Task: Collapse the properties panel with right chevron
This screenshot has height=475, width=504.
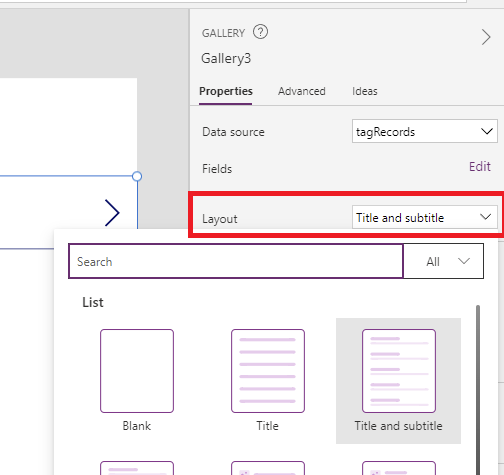Action: point(486,37)
